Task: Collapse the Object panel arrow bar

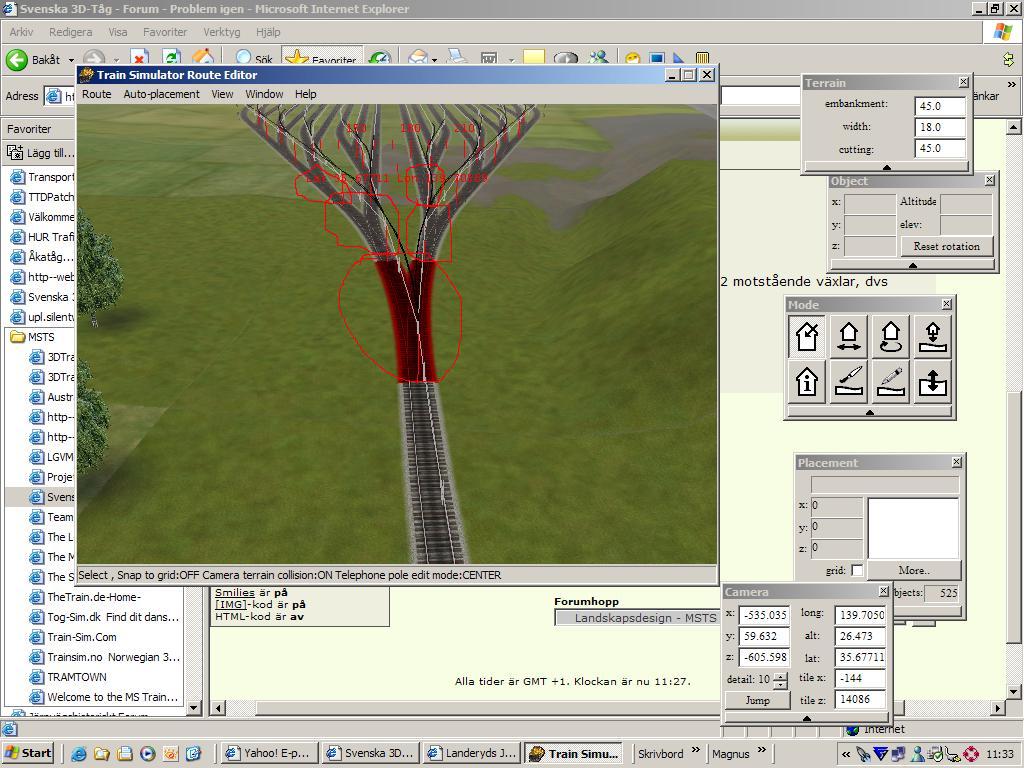Action: tap(912, 265)
